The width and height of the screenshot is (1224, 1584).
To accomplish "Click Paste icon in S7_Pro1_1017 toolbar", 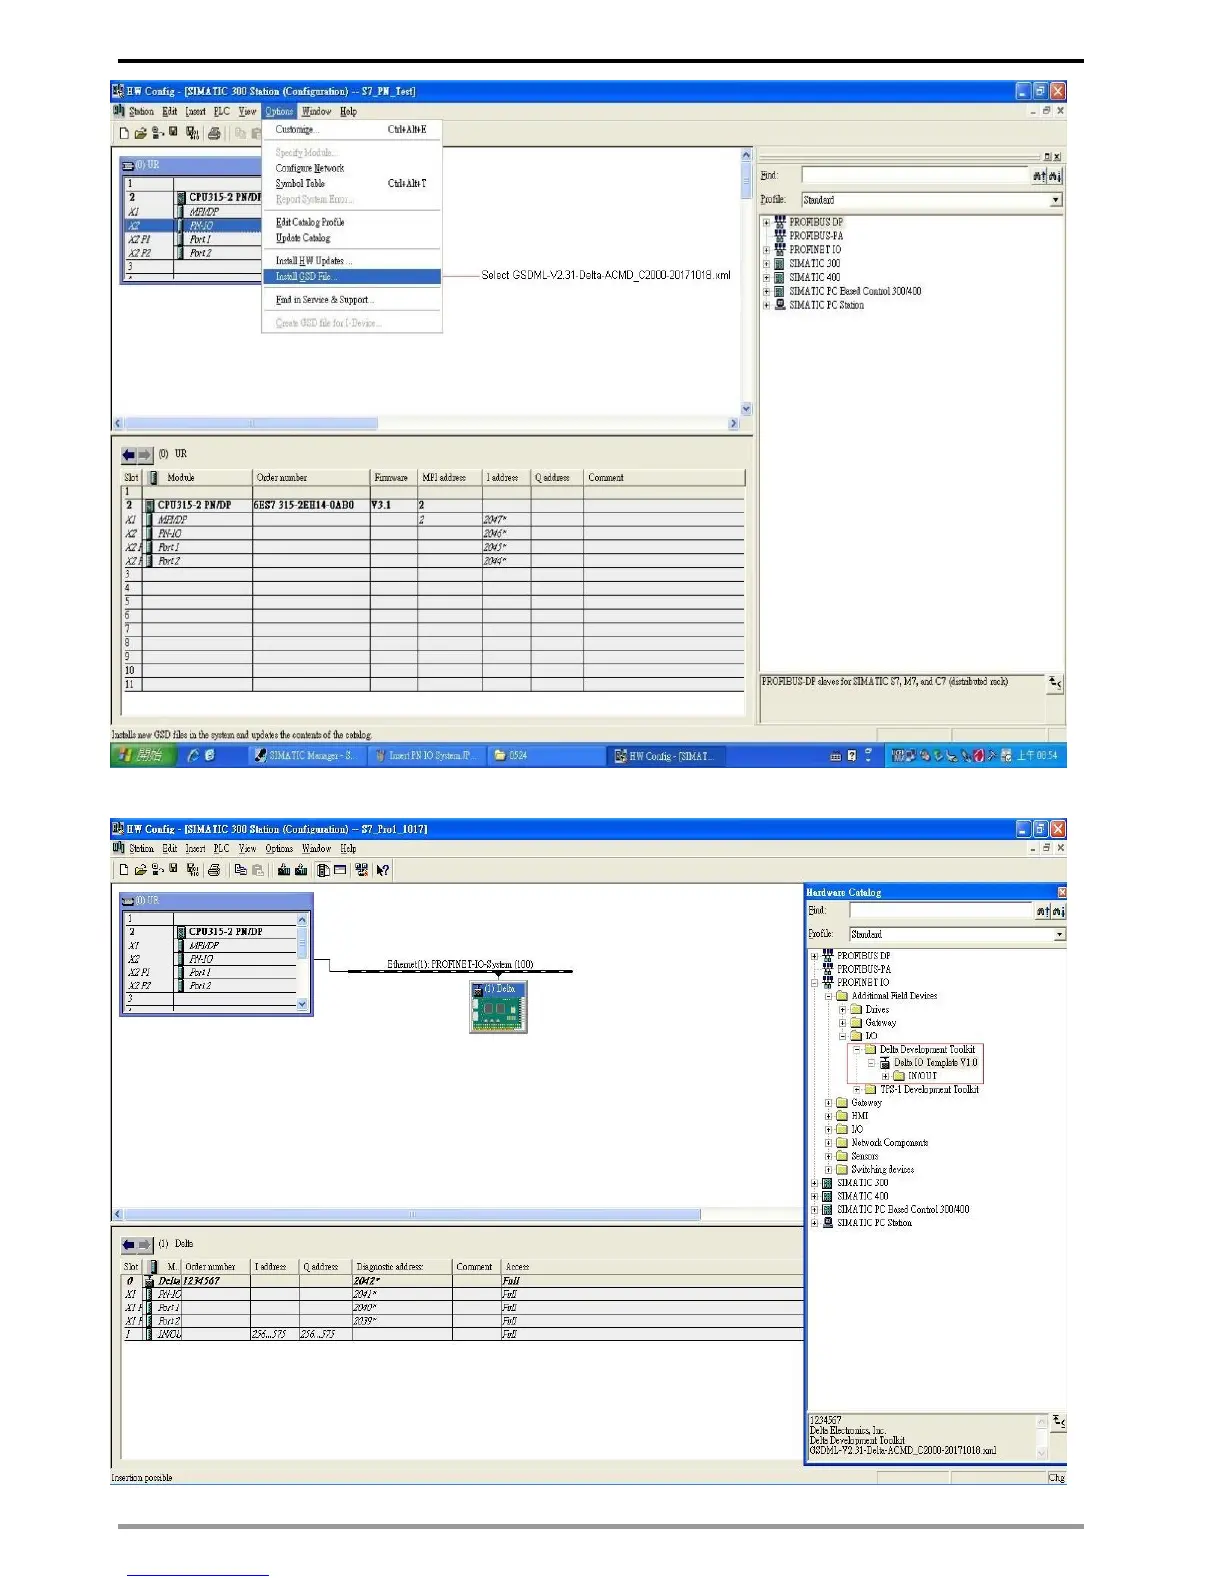I will 257,870.
